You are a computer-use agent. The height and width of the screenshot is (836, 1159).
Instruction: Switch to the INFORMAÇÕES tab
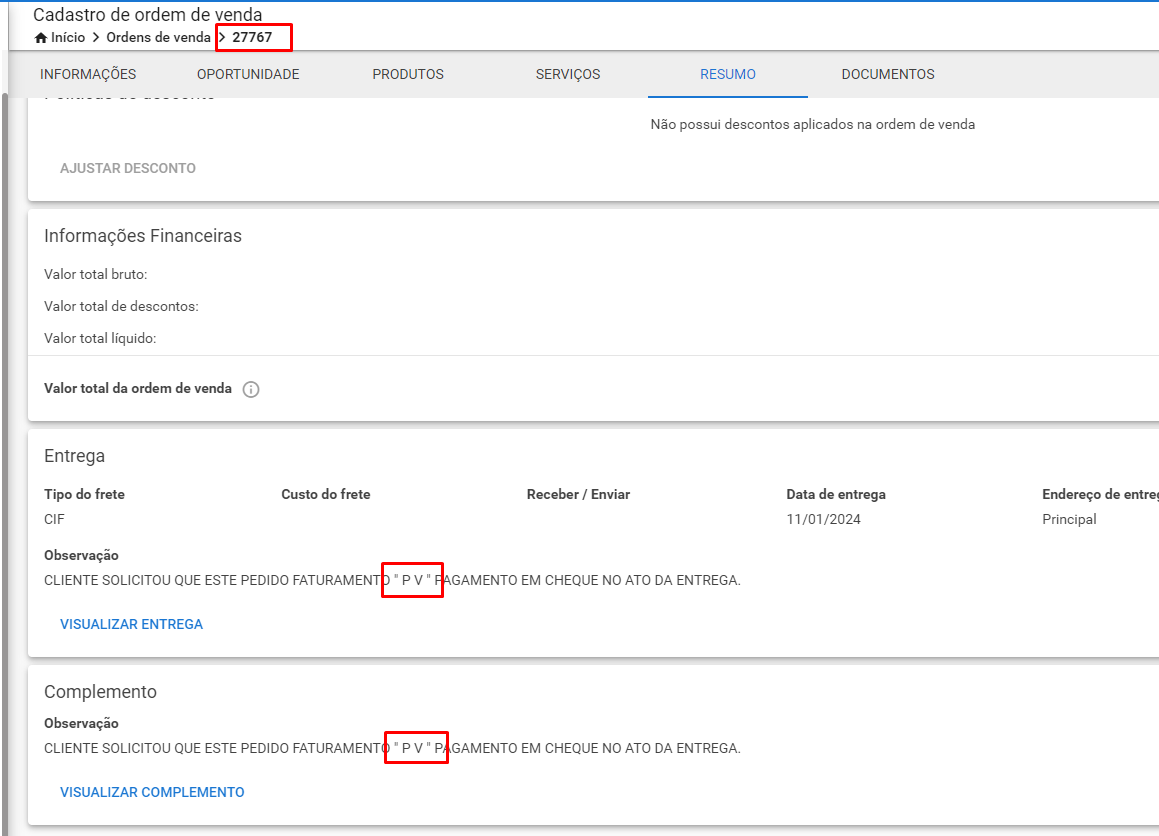[x=88, y=74]
